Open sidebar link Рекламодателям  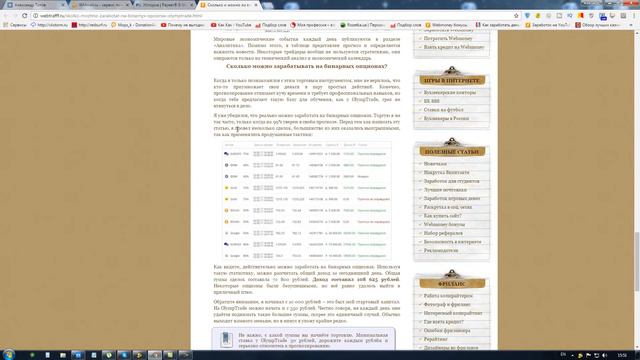pyautogui.click(x=441, y=250)
